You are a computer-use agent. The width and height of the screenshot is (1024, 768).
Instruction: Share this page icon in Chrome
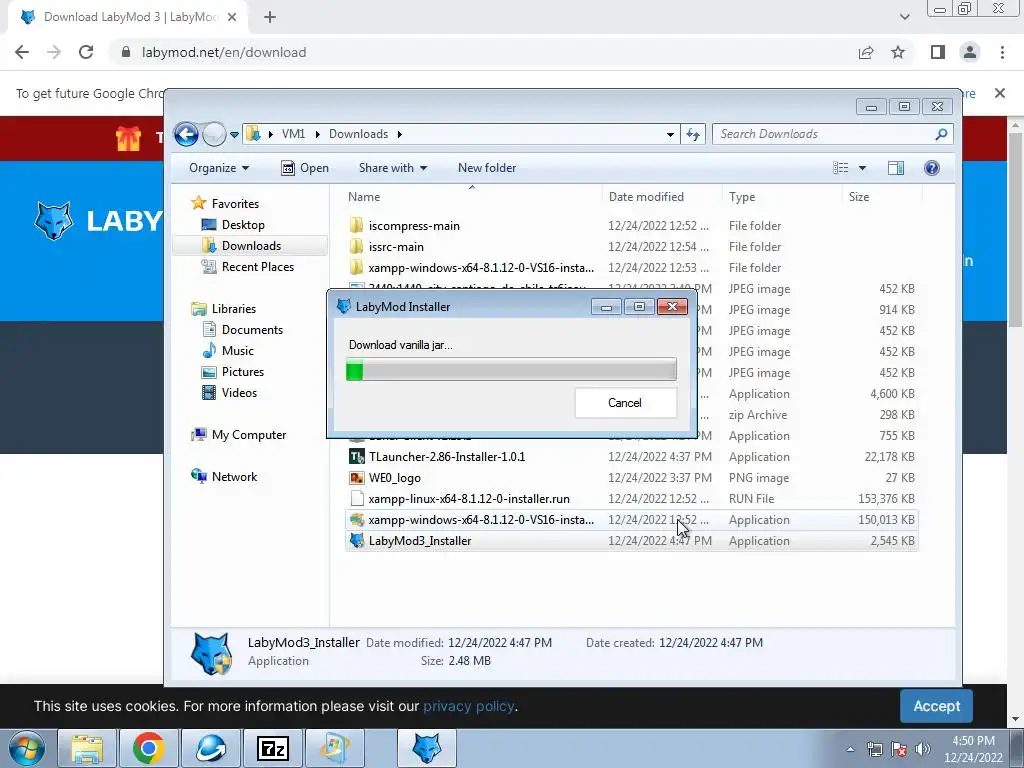tap(866, 52)
